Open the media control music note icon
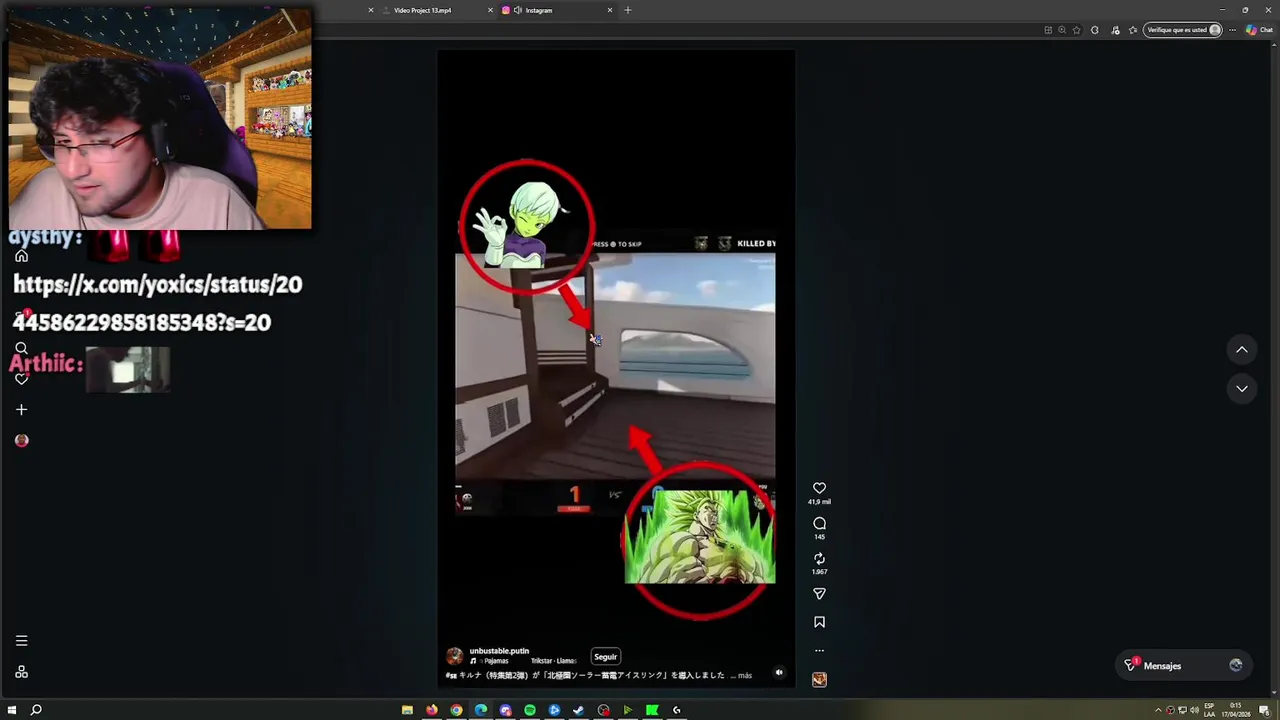The width and height of the screenshot is (1280, 720). (x=1115, y=30)
